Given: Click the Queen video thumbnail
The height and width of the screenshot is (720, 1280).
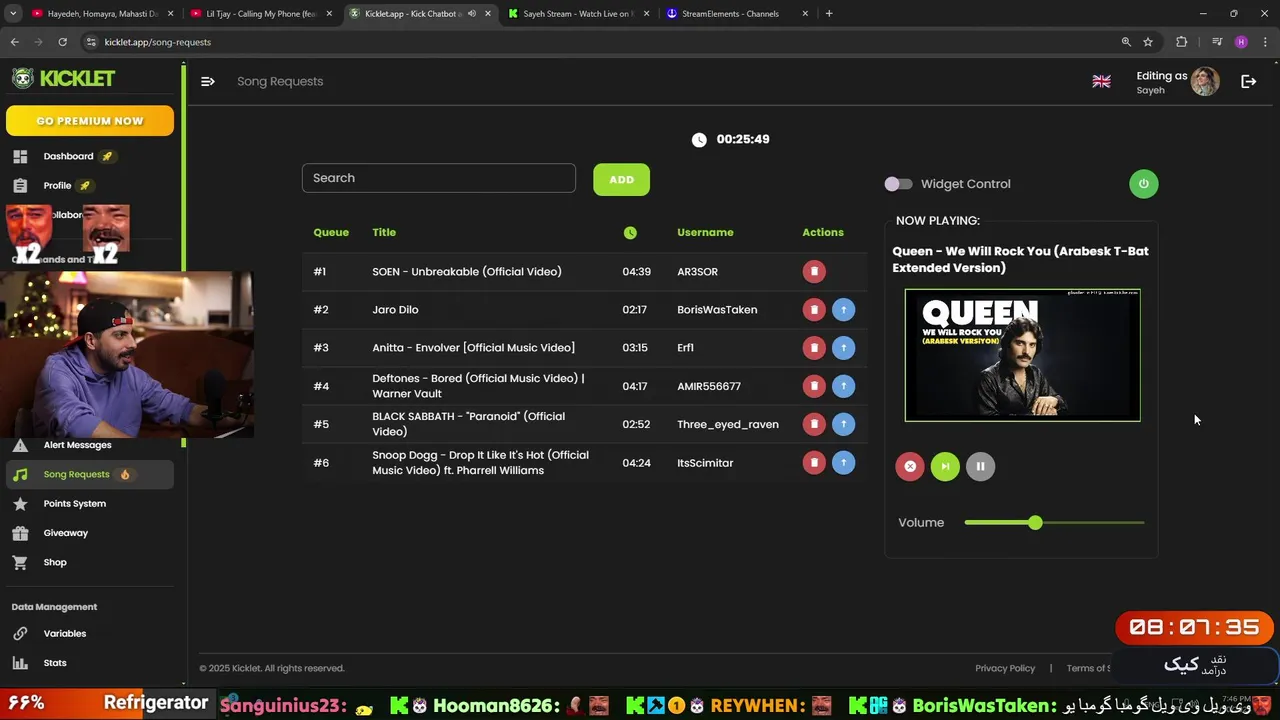Looking at the screenshot, I should click(x=1022, y=355).
